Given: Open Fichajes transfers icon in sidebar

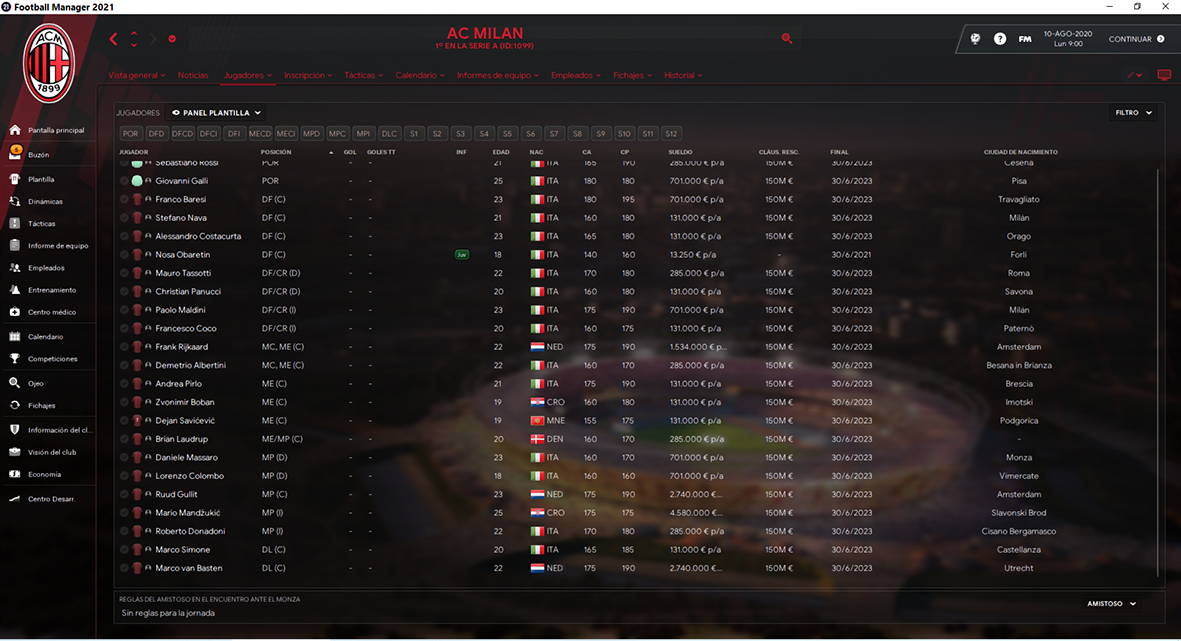Looking at the screenshot, I should point(15,405).
